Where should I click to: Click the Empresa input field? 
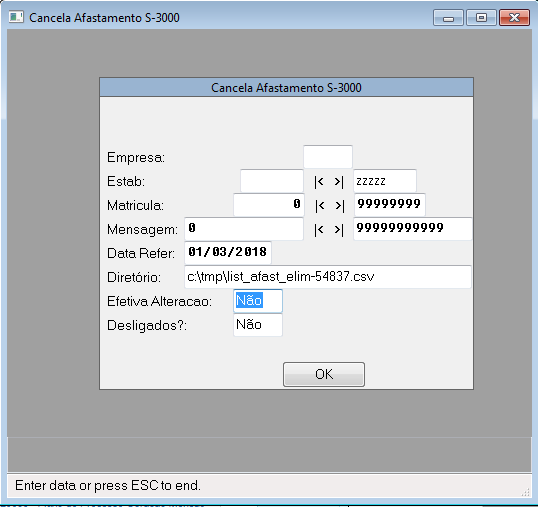pyautogui.click(x=328, y=157)
